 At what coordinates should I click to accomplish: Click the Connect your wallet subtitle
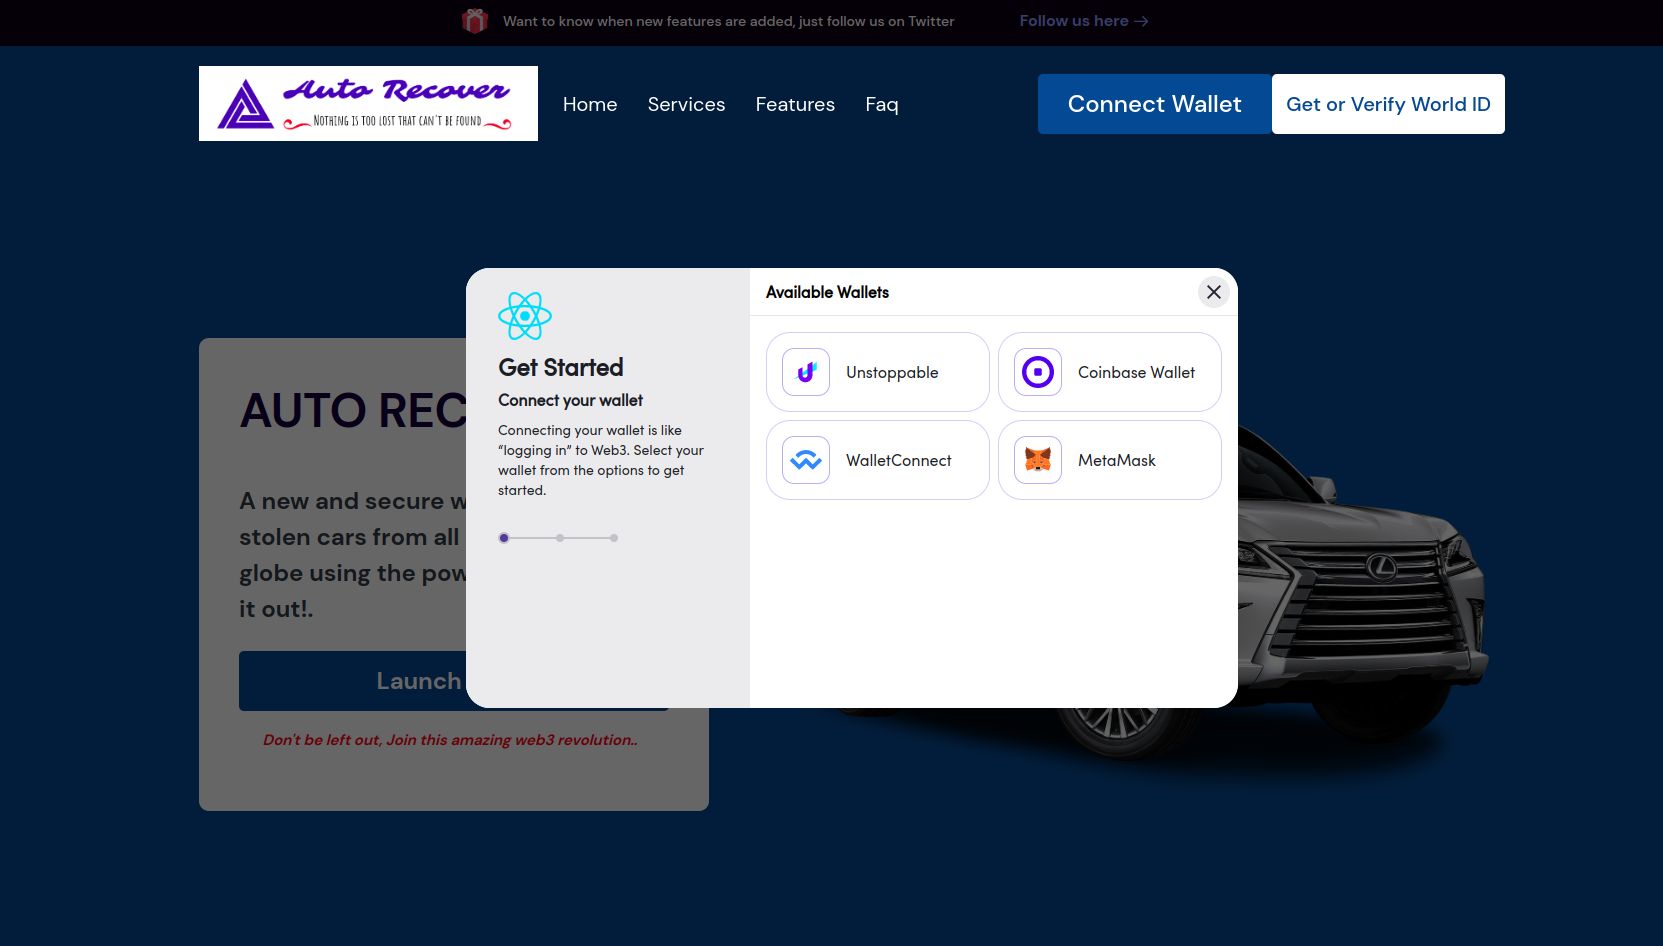click(x=571, y=400)
